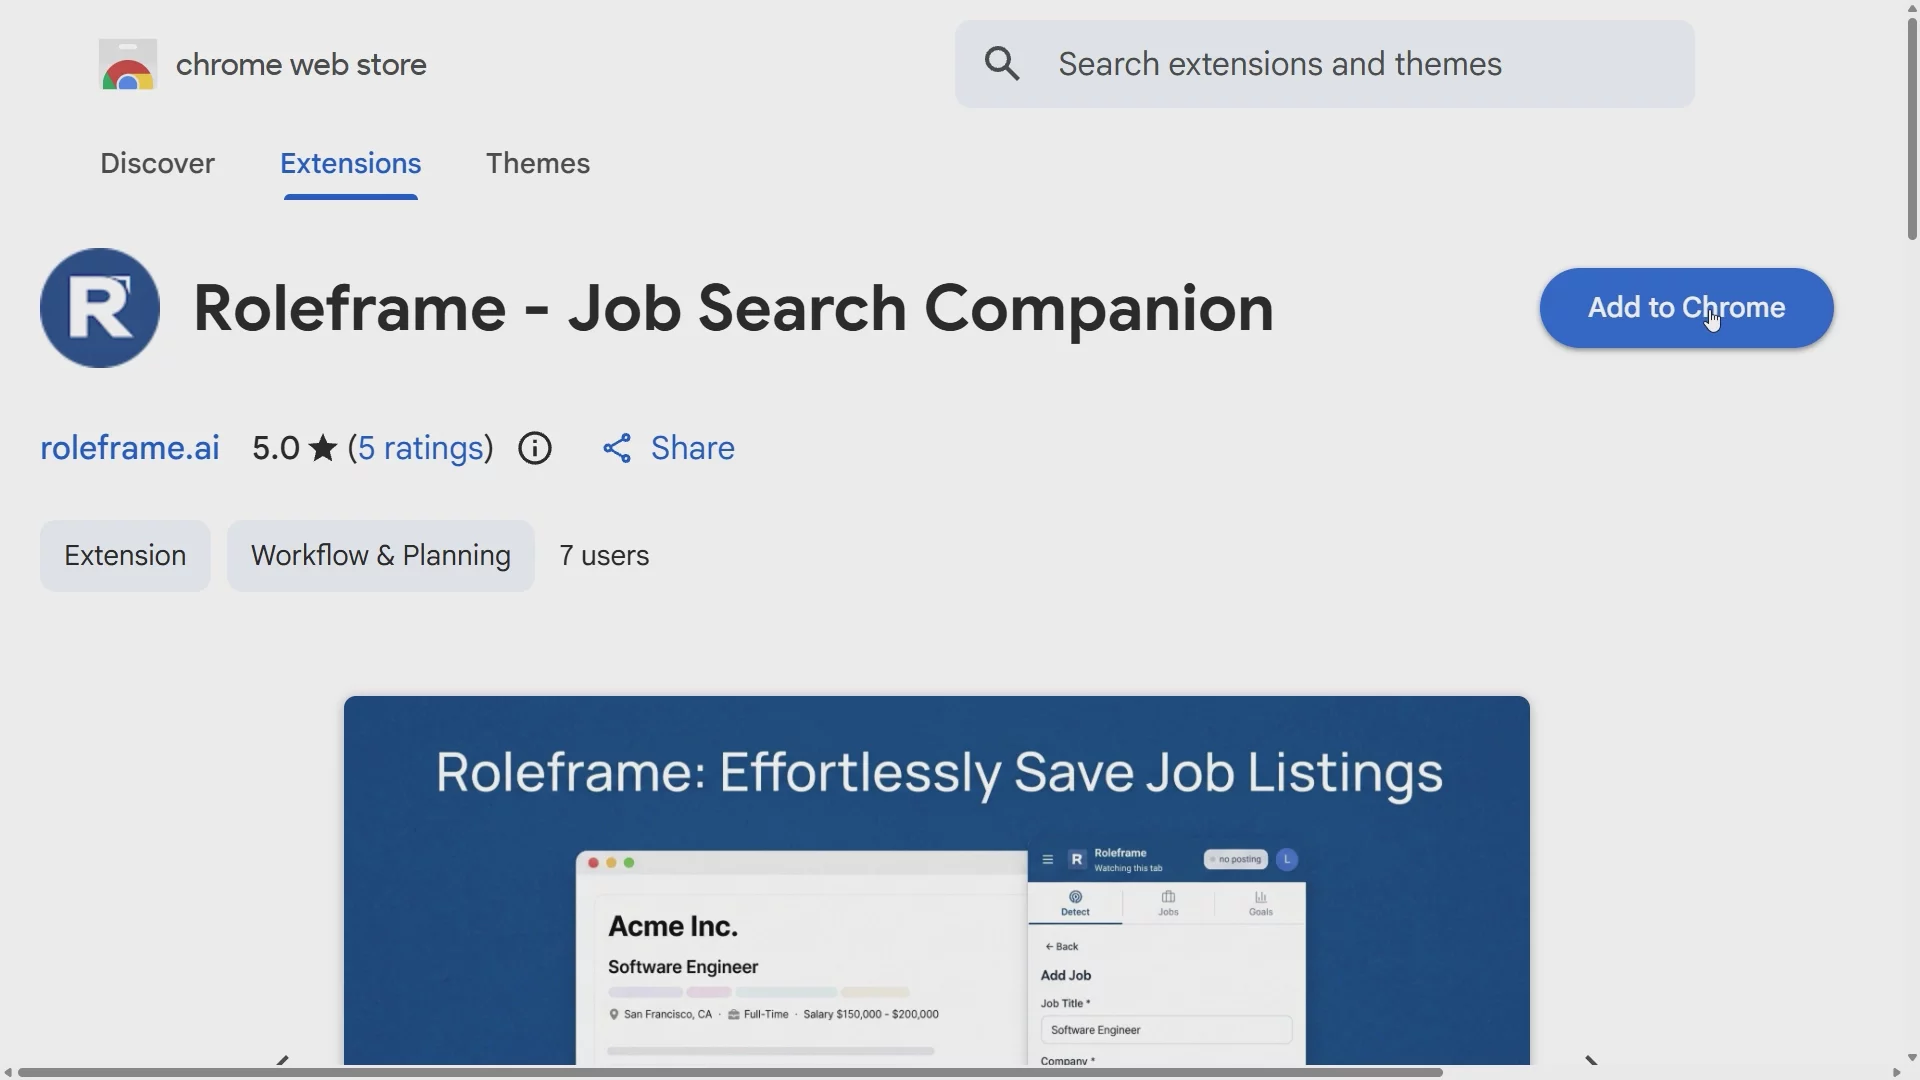Show next screenshot with right carousel arrow

(1592, 1059)
